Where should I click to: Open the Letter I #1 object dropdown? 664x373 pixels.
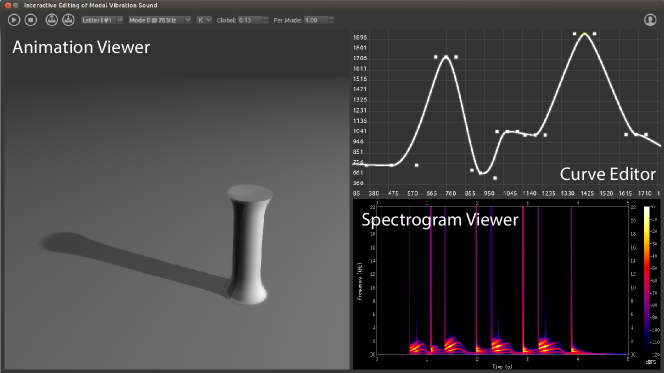tap(102, 20)
